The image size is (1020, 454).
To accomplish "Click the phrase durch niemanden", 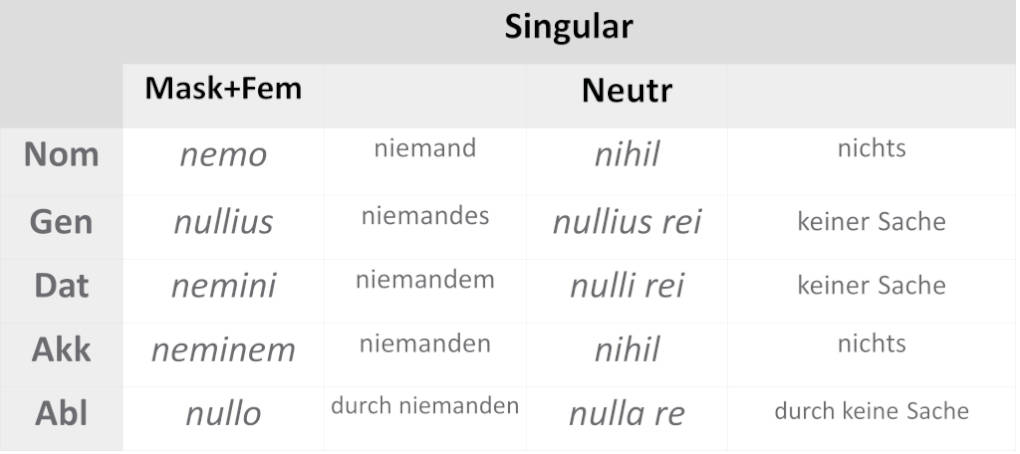I will coord(425,406).
